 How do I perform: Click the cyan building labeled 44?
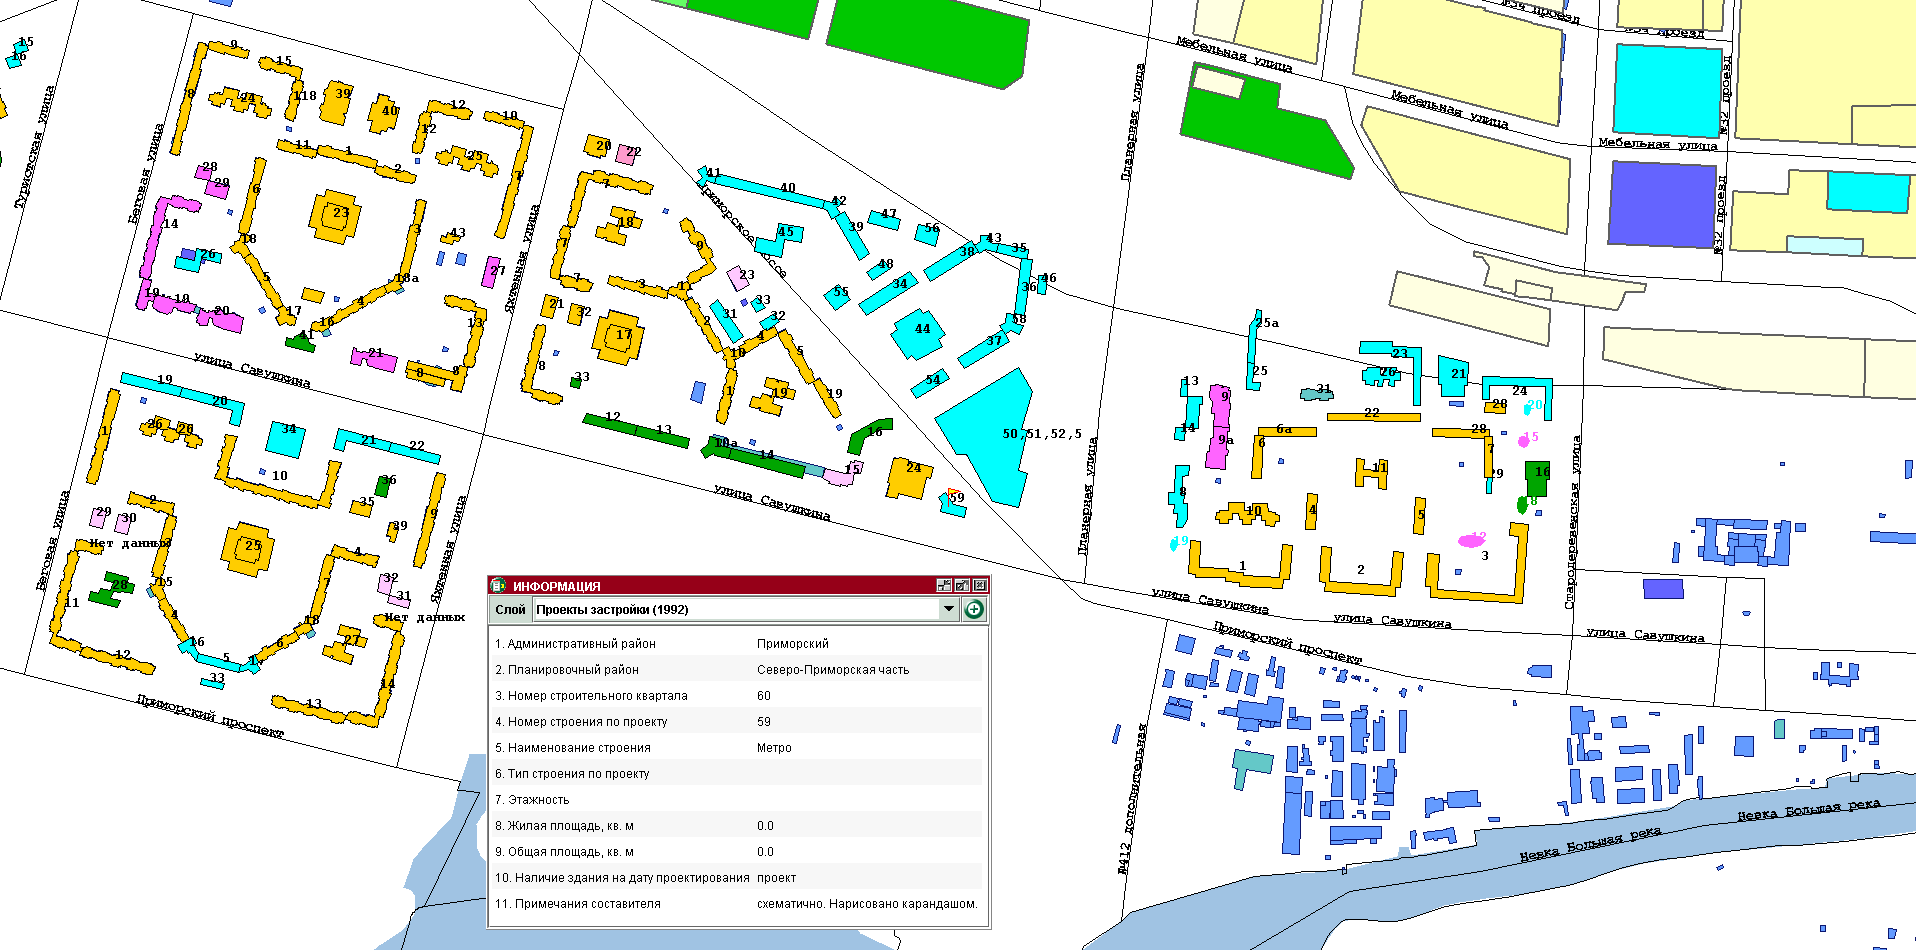917,335
